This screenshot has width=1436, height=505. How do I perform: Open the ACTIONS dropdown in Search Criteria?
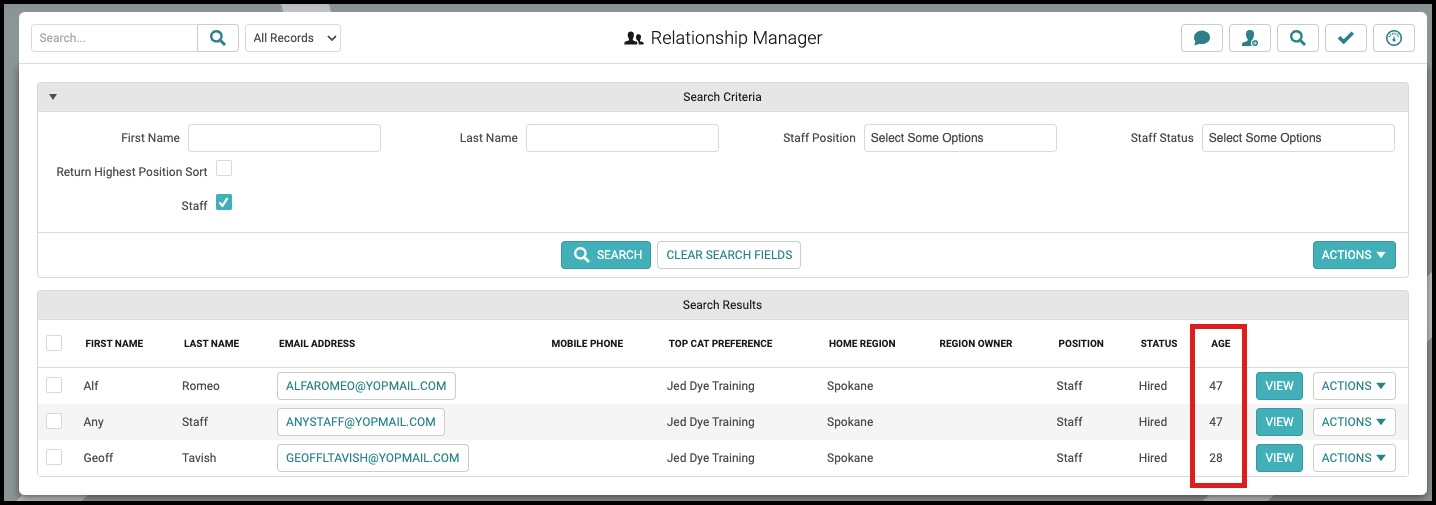coord(1354,255)
